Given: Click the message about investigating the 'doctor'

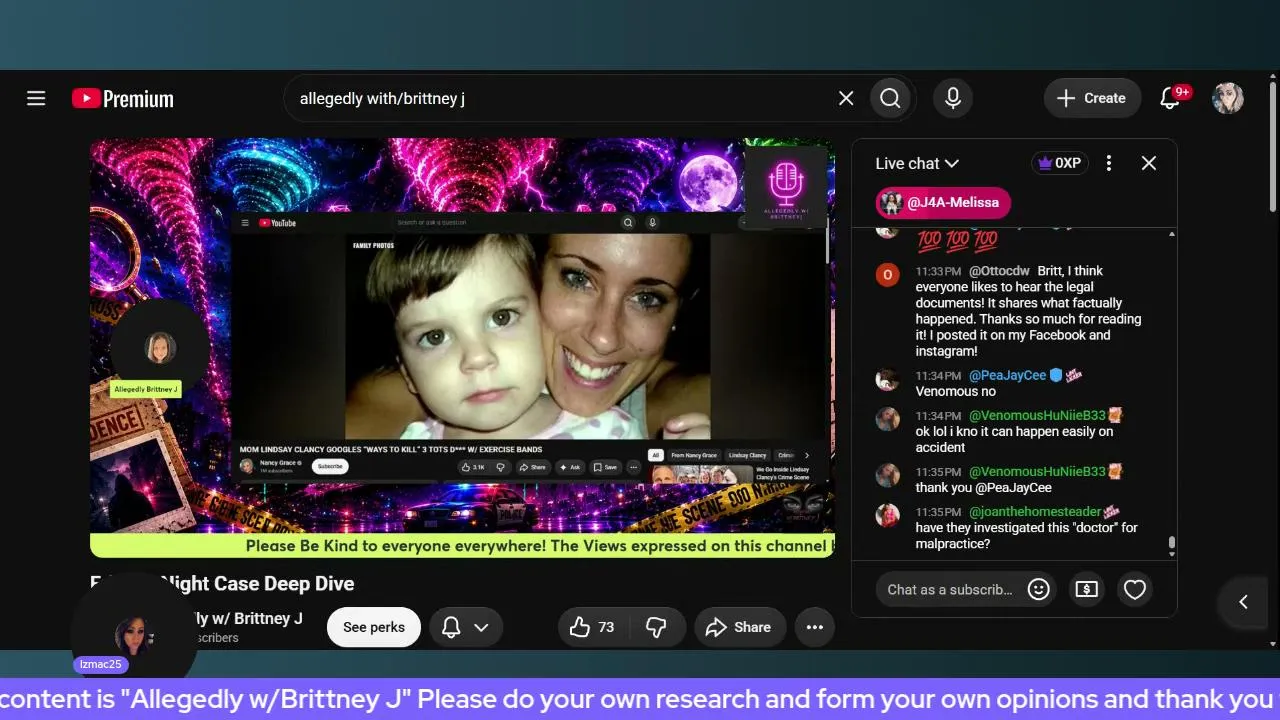Looking at the screenshot, I should click(1027, 536).
